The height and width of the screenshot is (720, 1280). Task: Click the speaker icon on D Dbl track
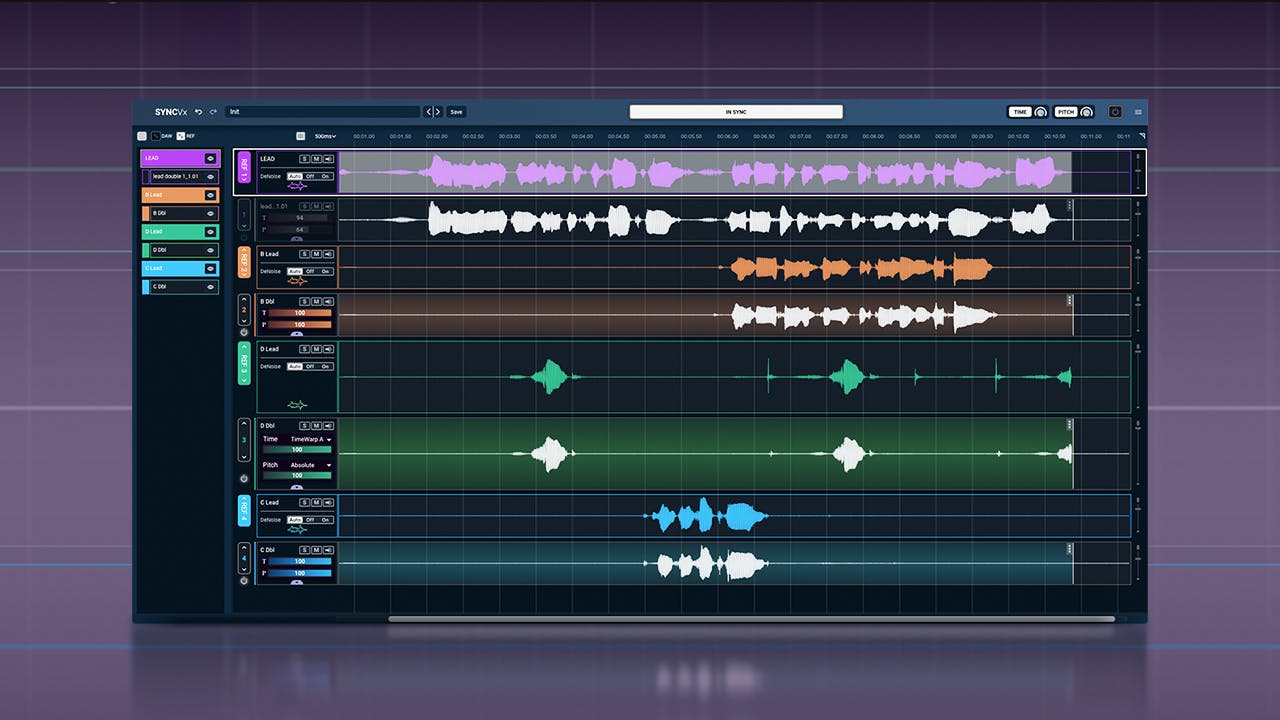click(x=328, y=425)
